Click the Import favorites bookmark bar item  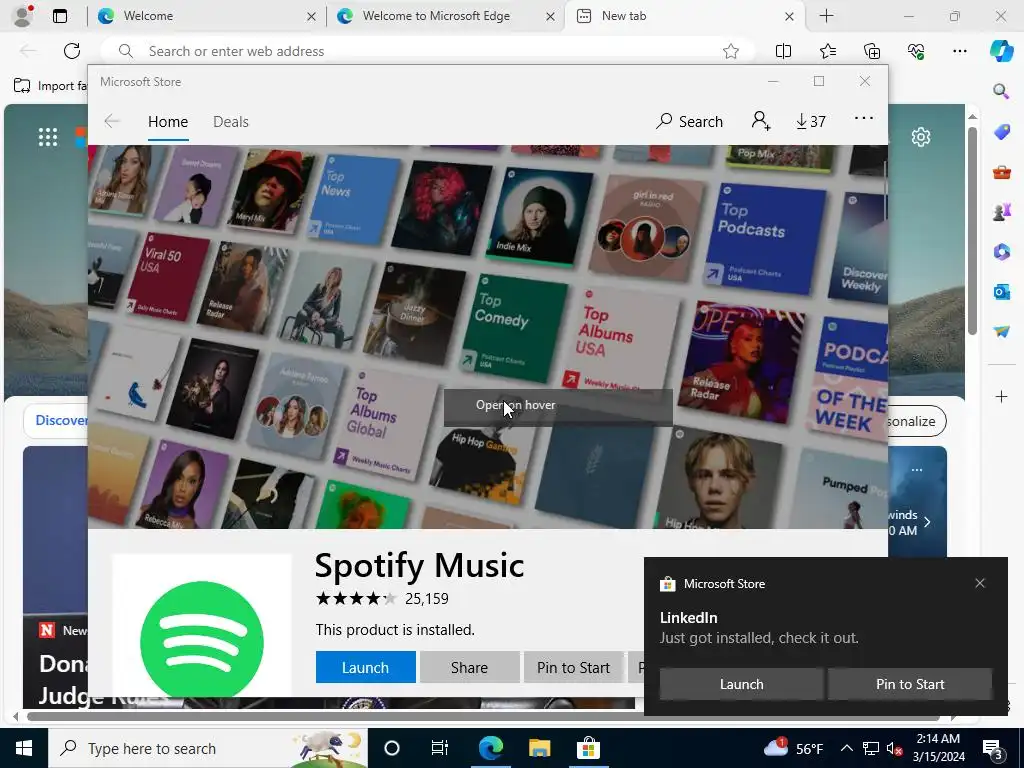click(x=50, y=86)
